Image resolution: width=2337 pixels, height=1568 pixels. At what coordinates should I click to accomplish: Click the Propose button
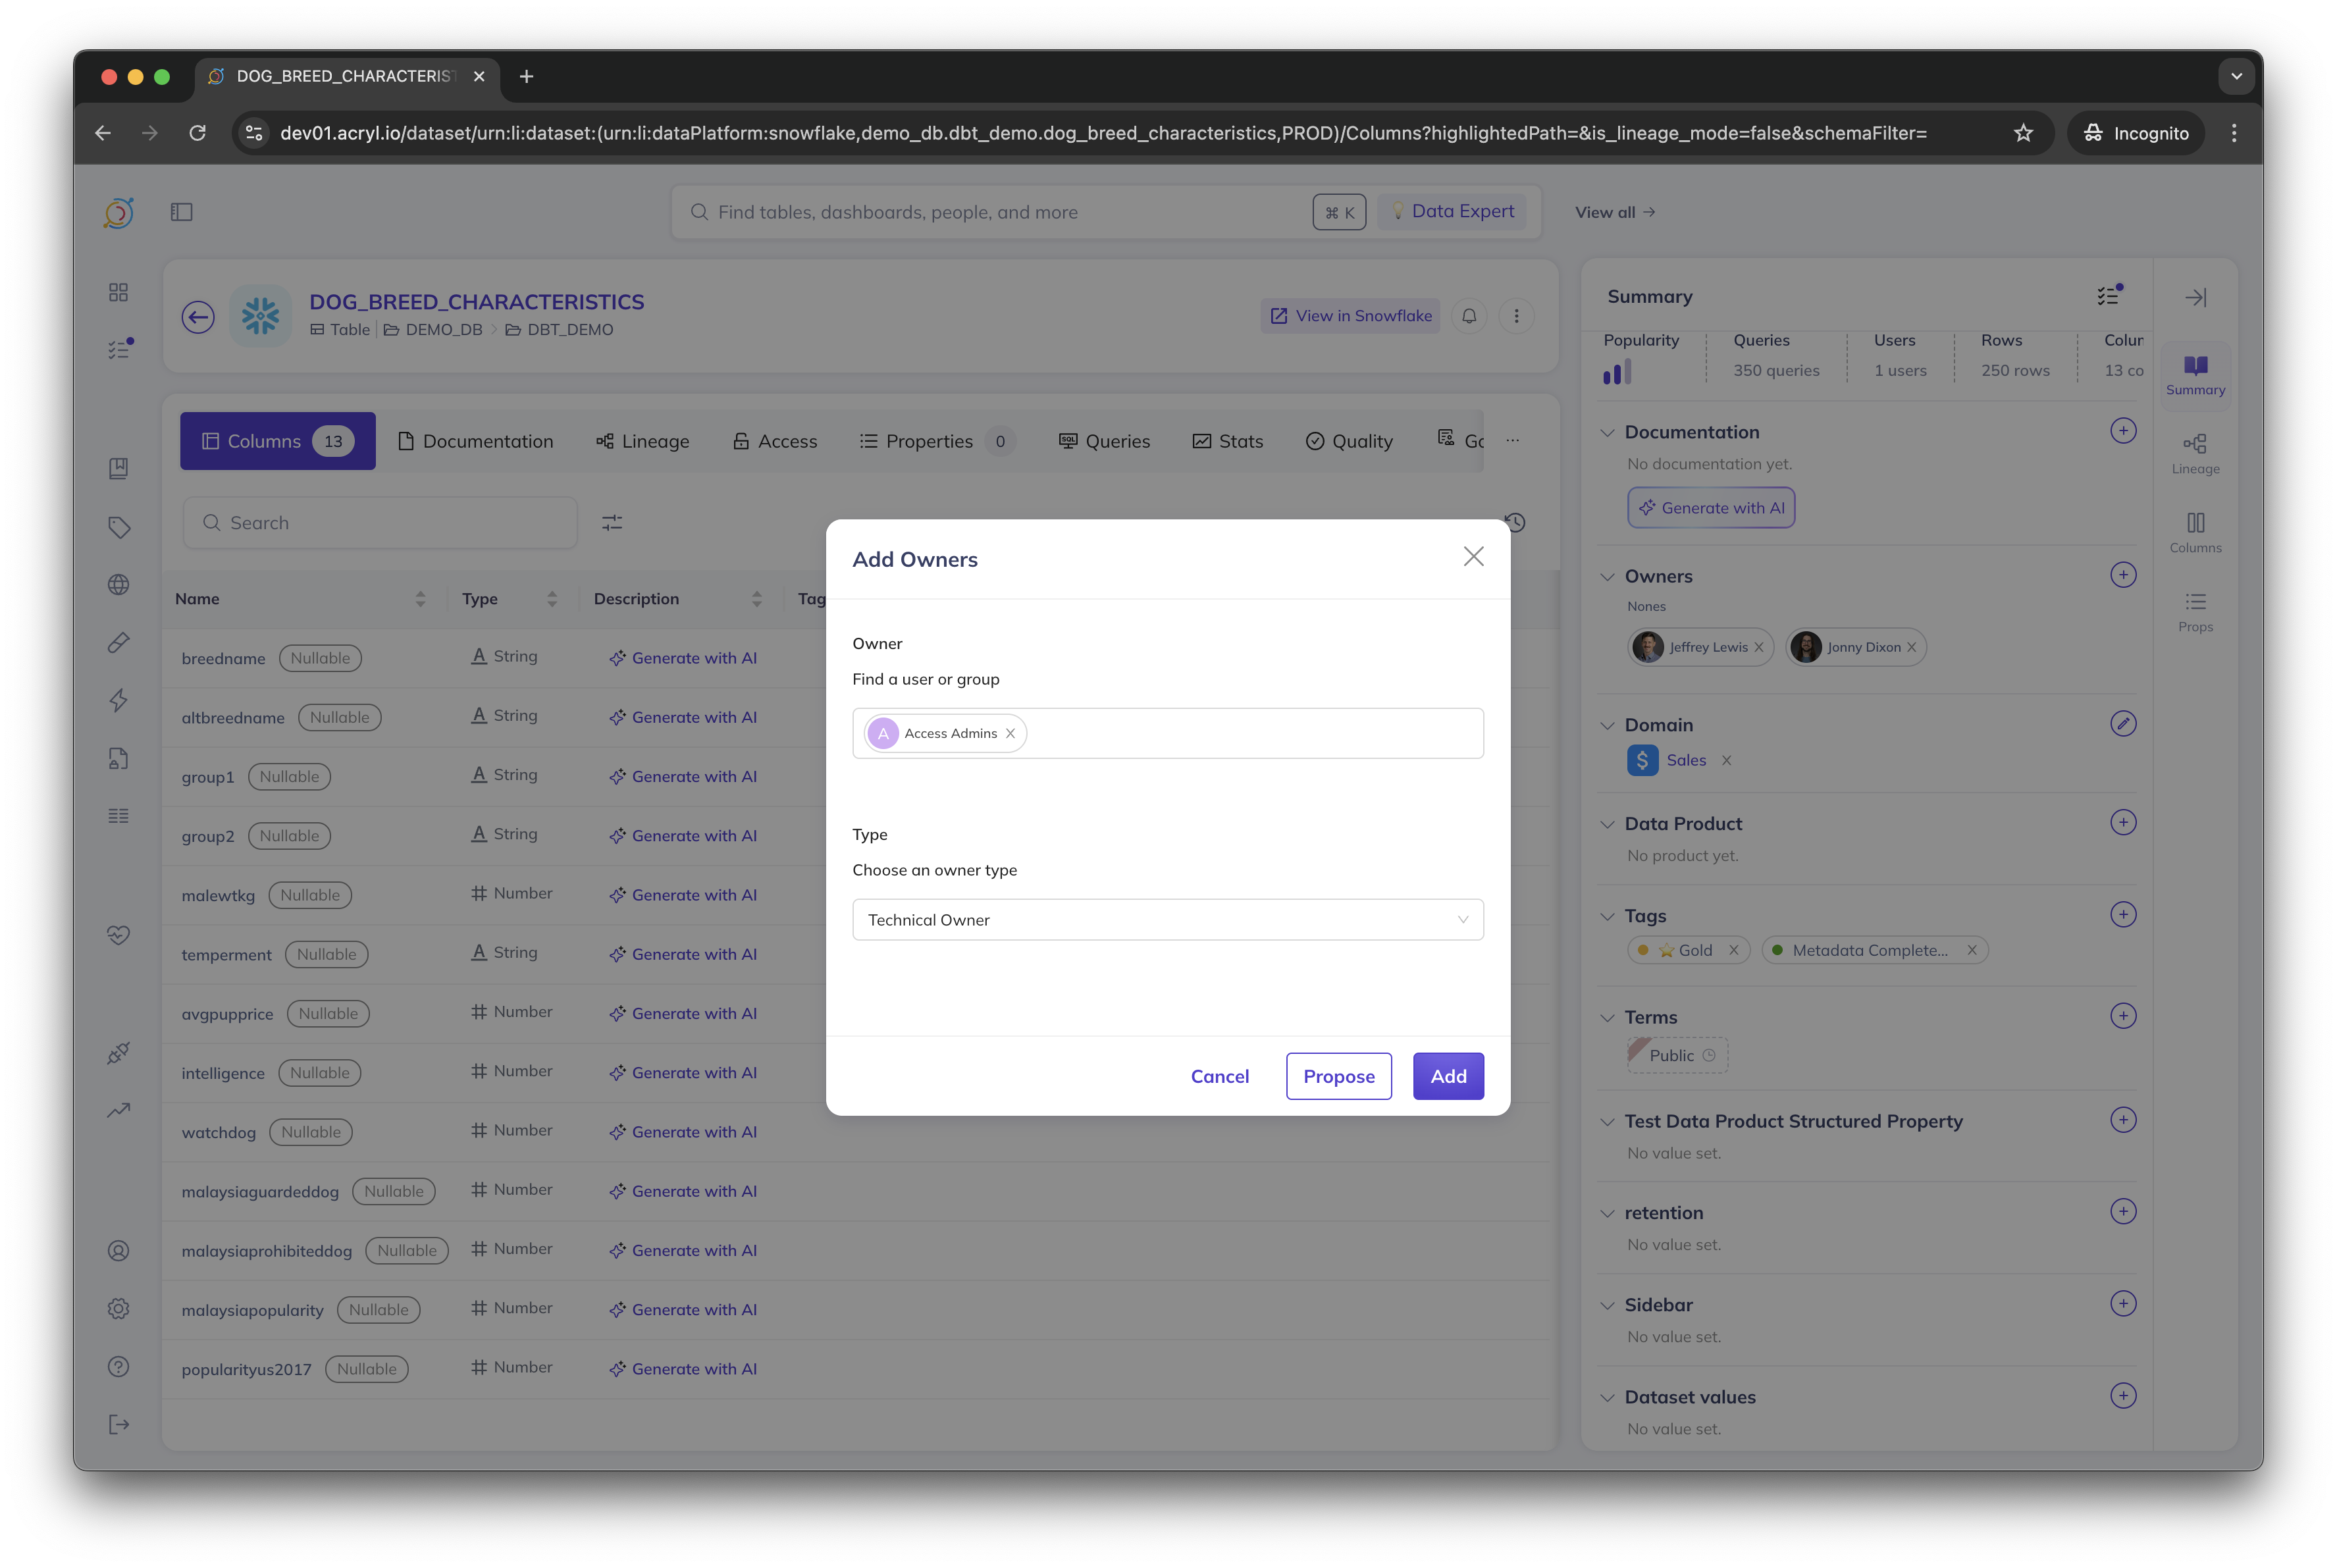[x=1338, y=1076]
